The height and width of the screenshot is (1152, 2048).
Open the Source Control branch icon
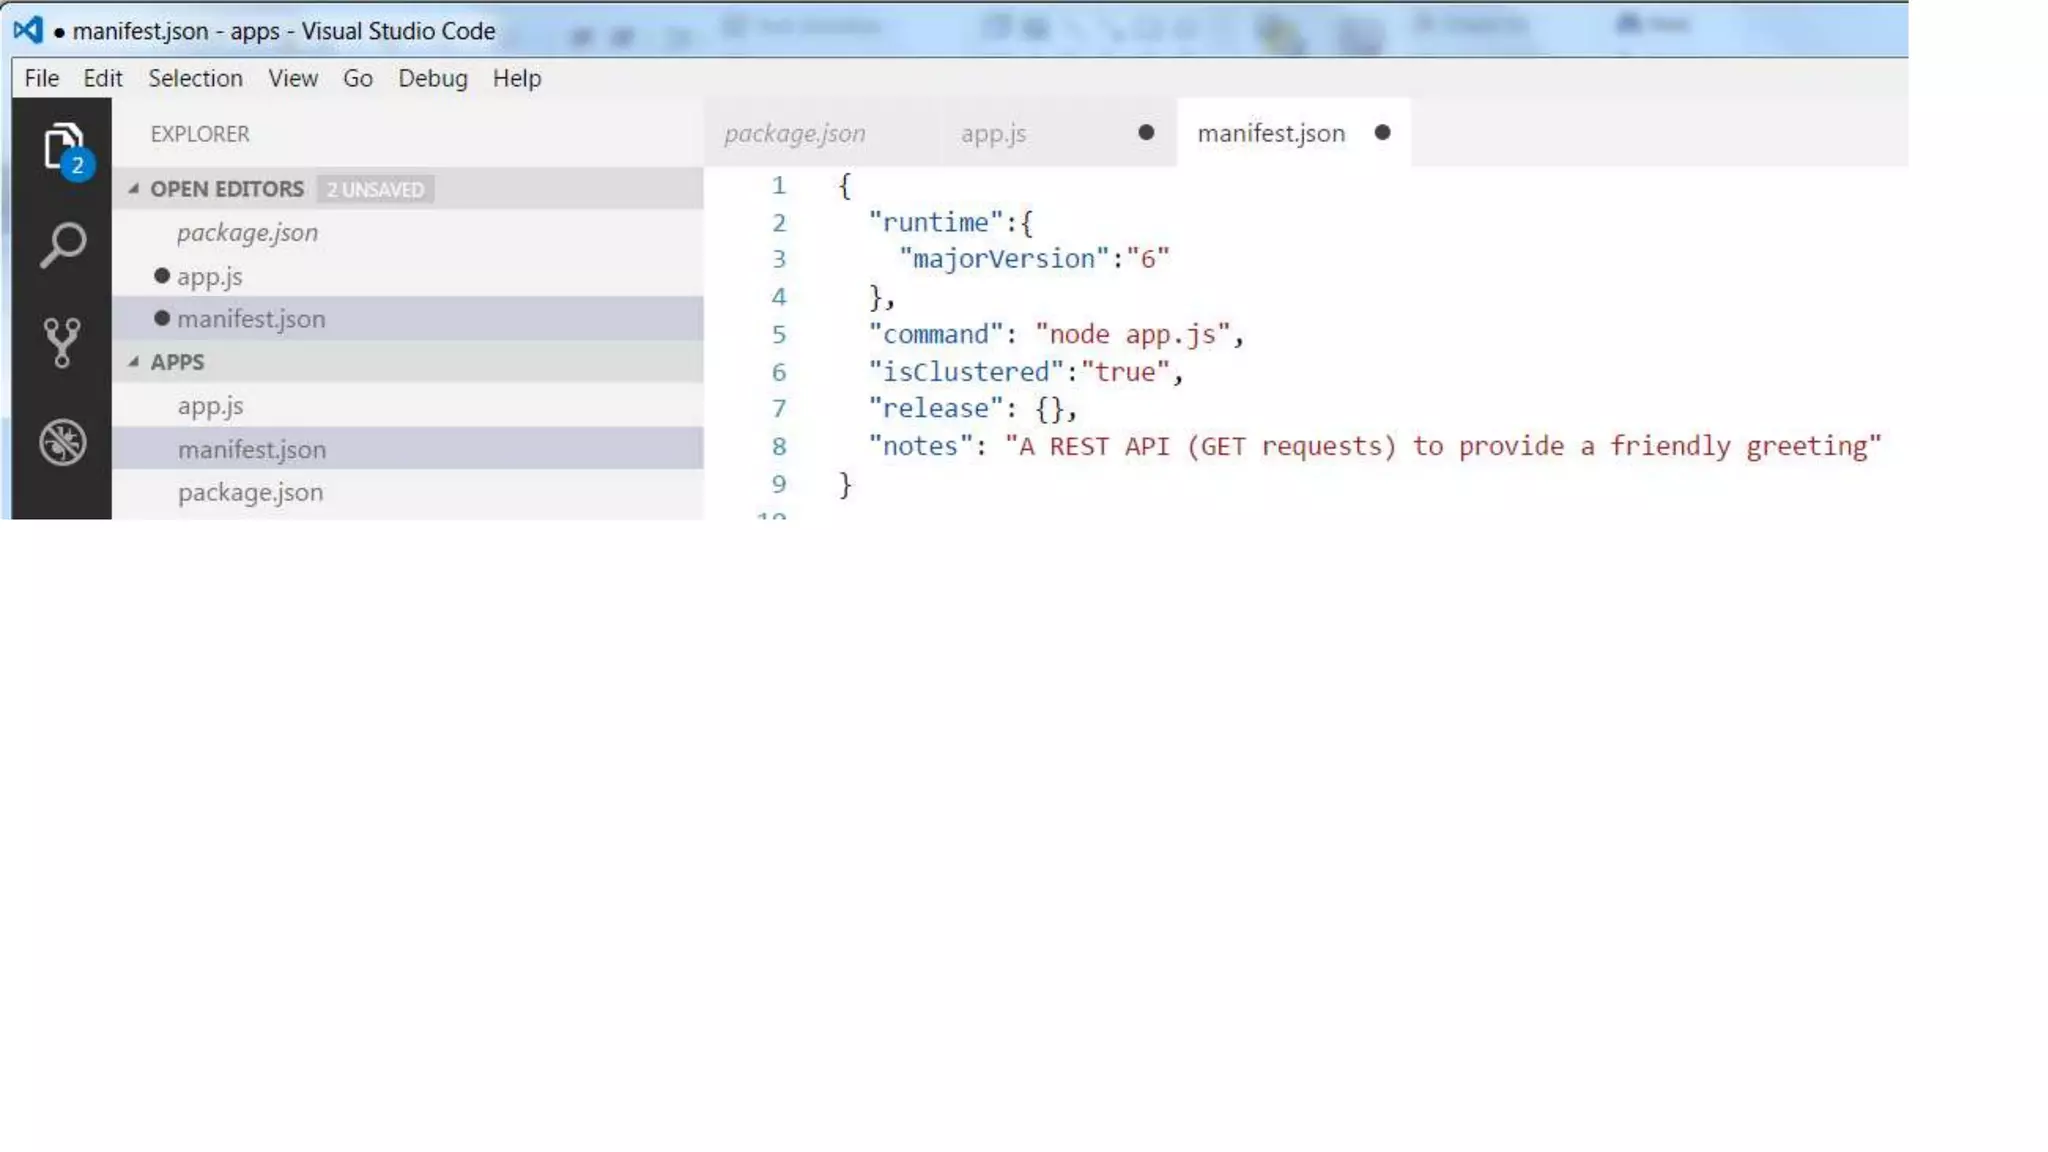[62, 343]
